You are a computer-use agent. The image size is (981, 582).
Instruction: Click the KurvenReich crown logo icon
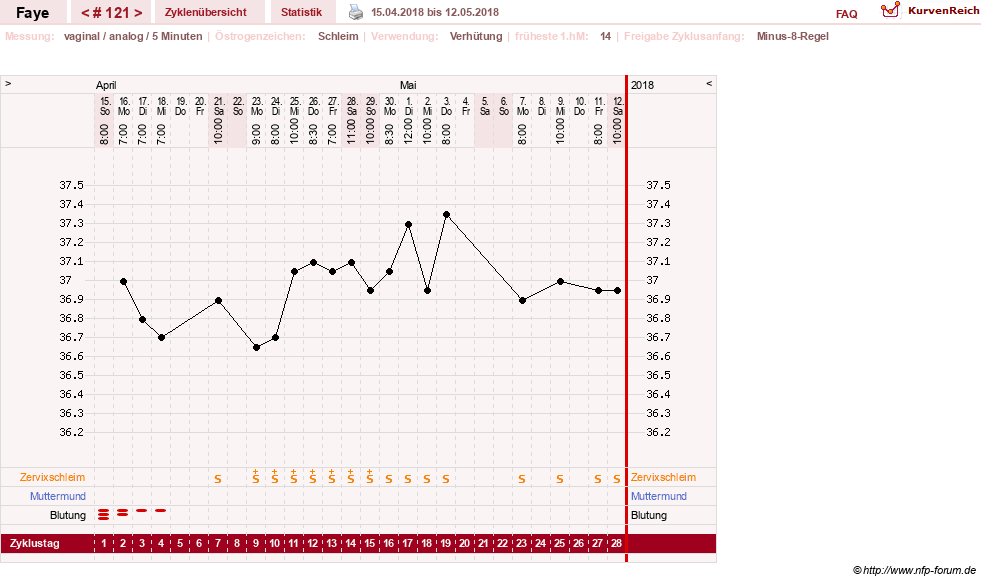coord(890,10)
